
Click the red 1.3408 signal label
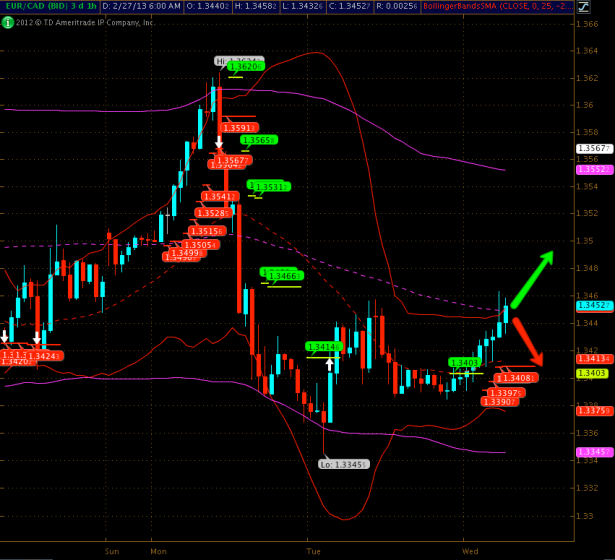[519, 377]
